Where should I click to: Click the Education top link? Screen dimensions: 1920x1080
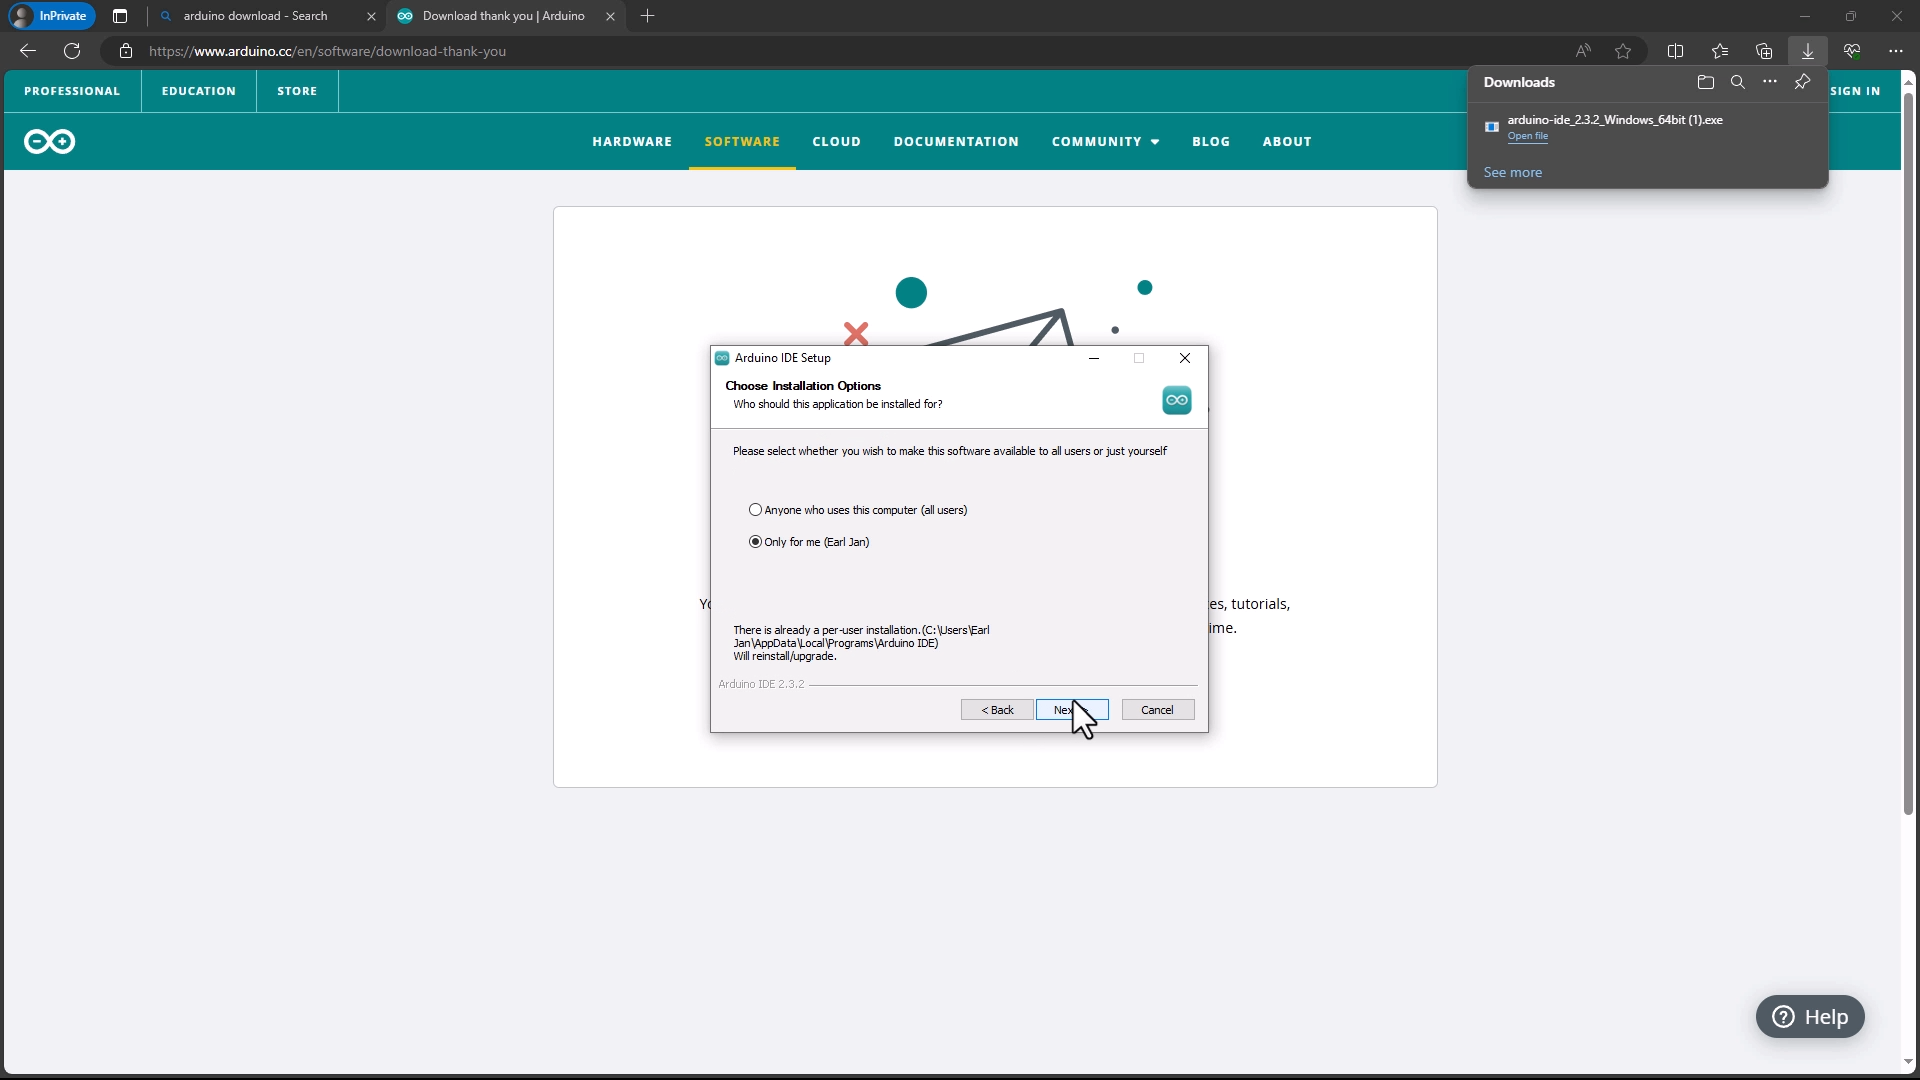click(x=199, y=91)
